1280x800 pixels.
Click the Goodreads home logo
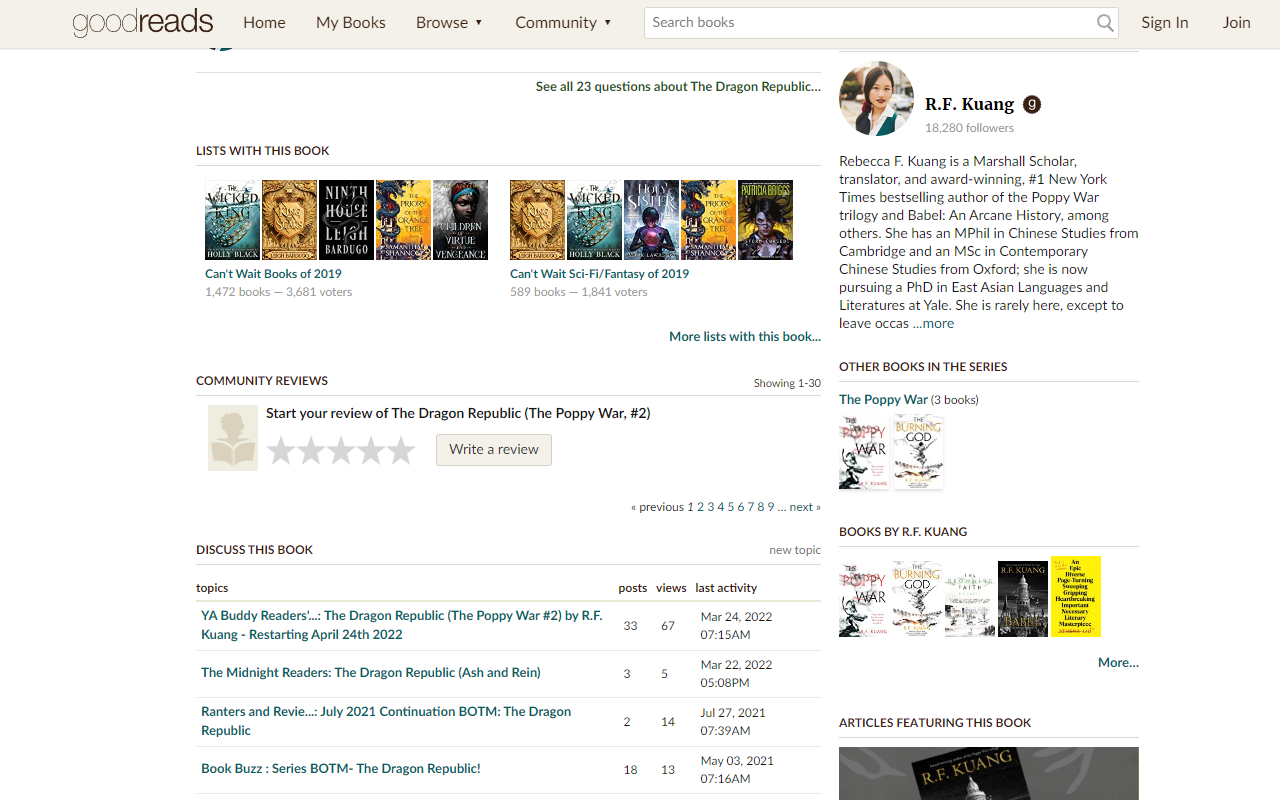pos(142,22)
